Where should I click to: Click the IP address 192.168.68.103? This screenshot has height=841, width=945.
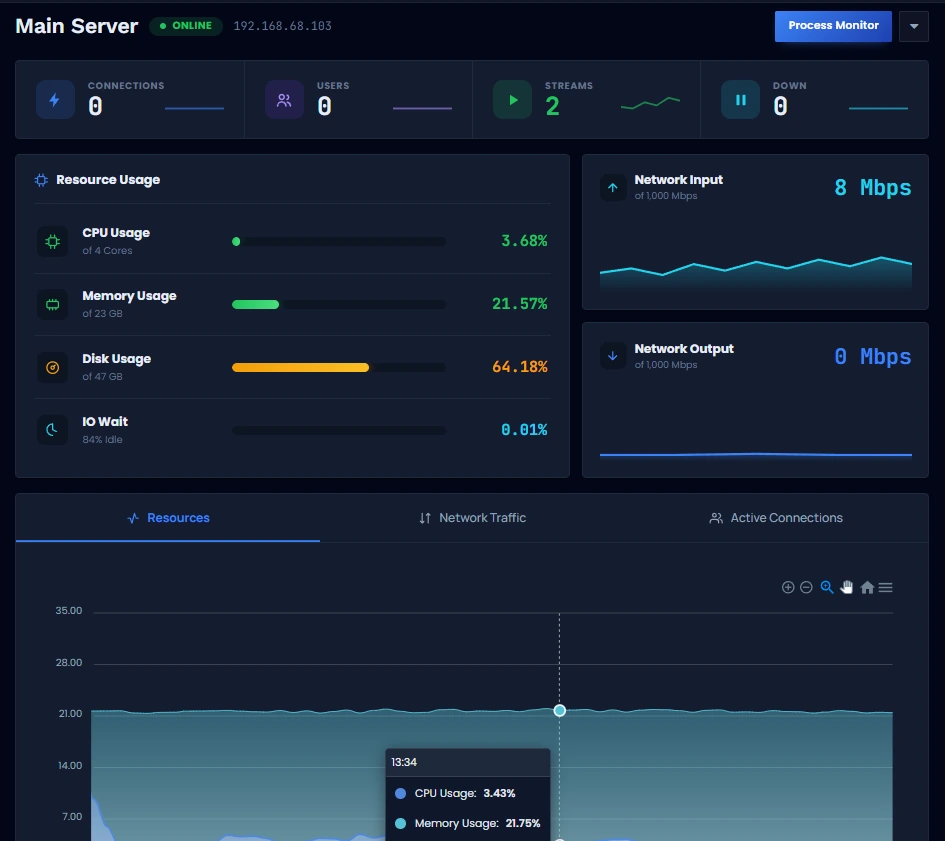point(282,26)
